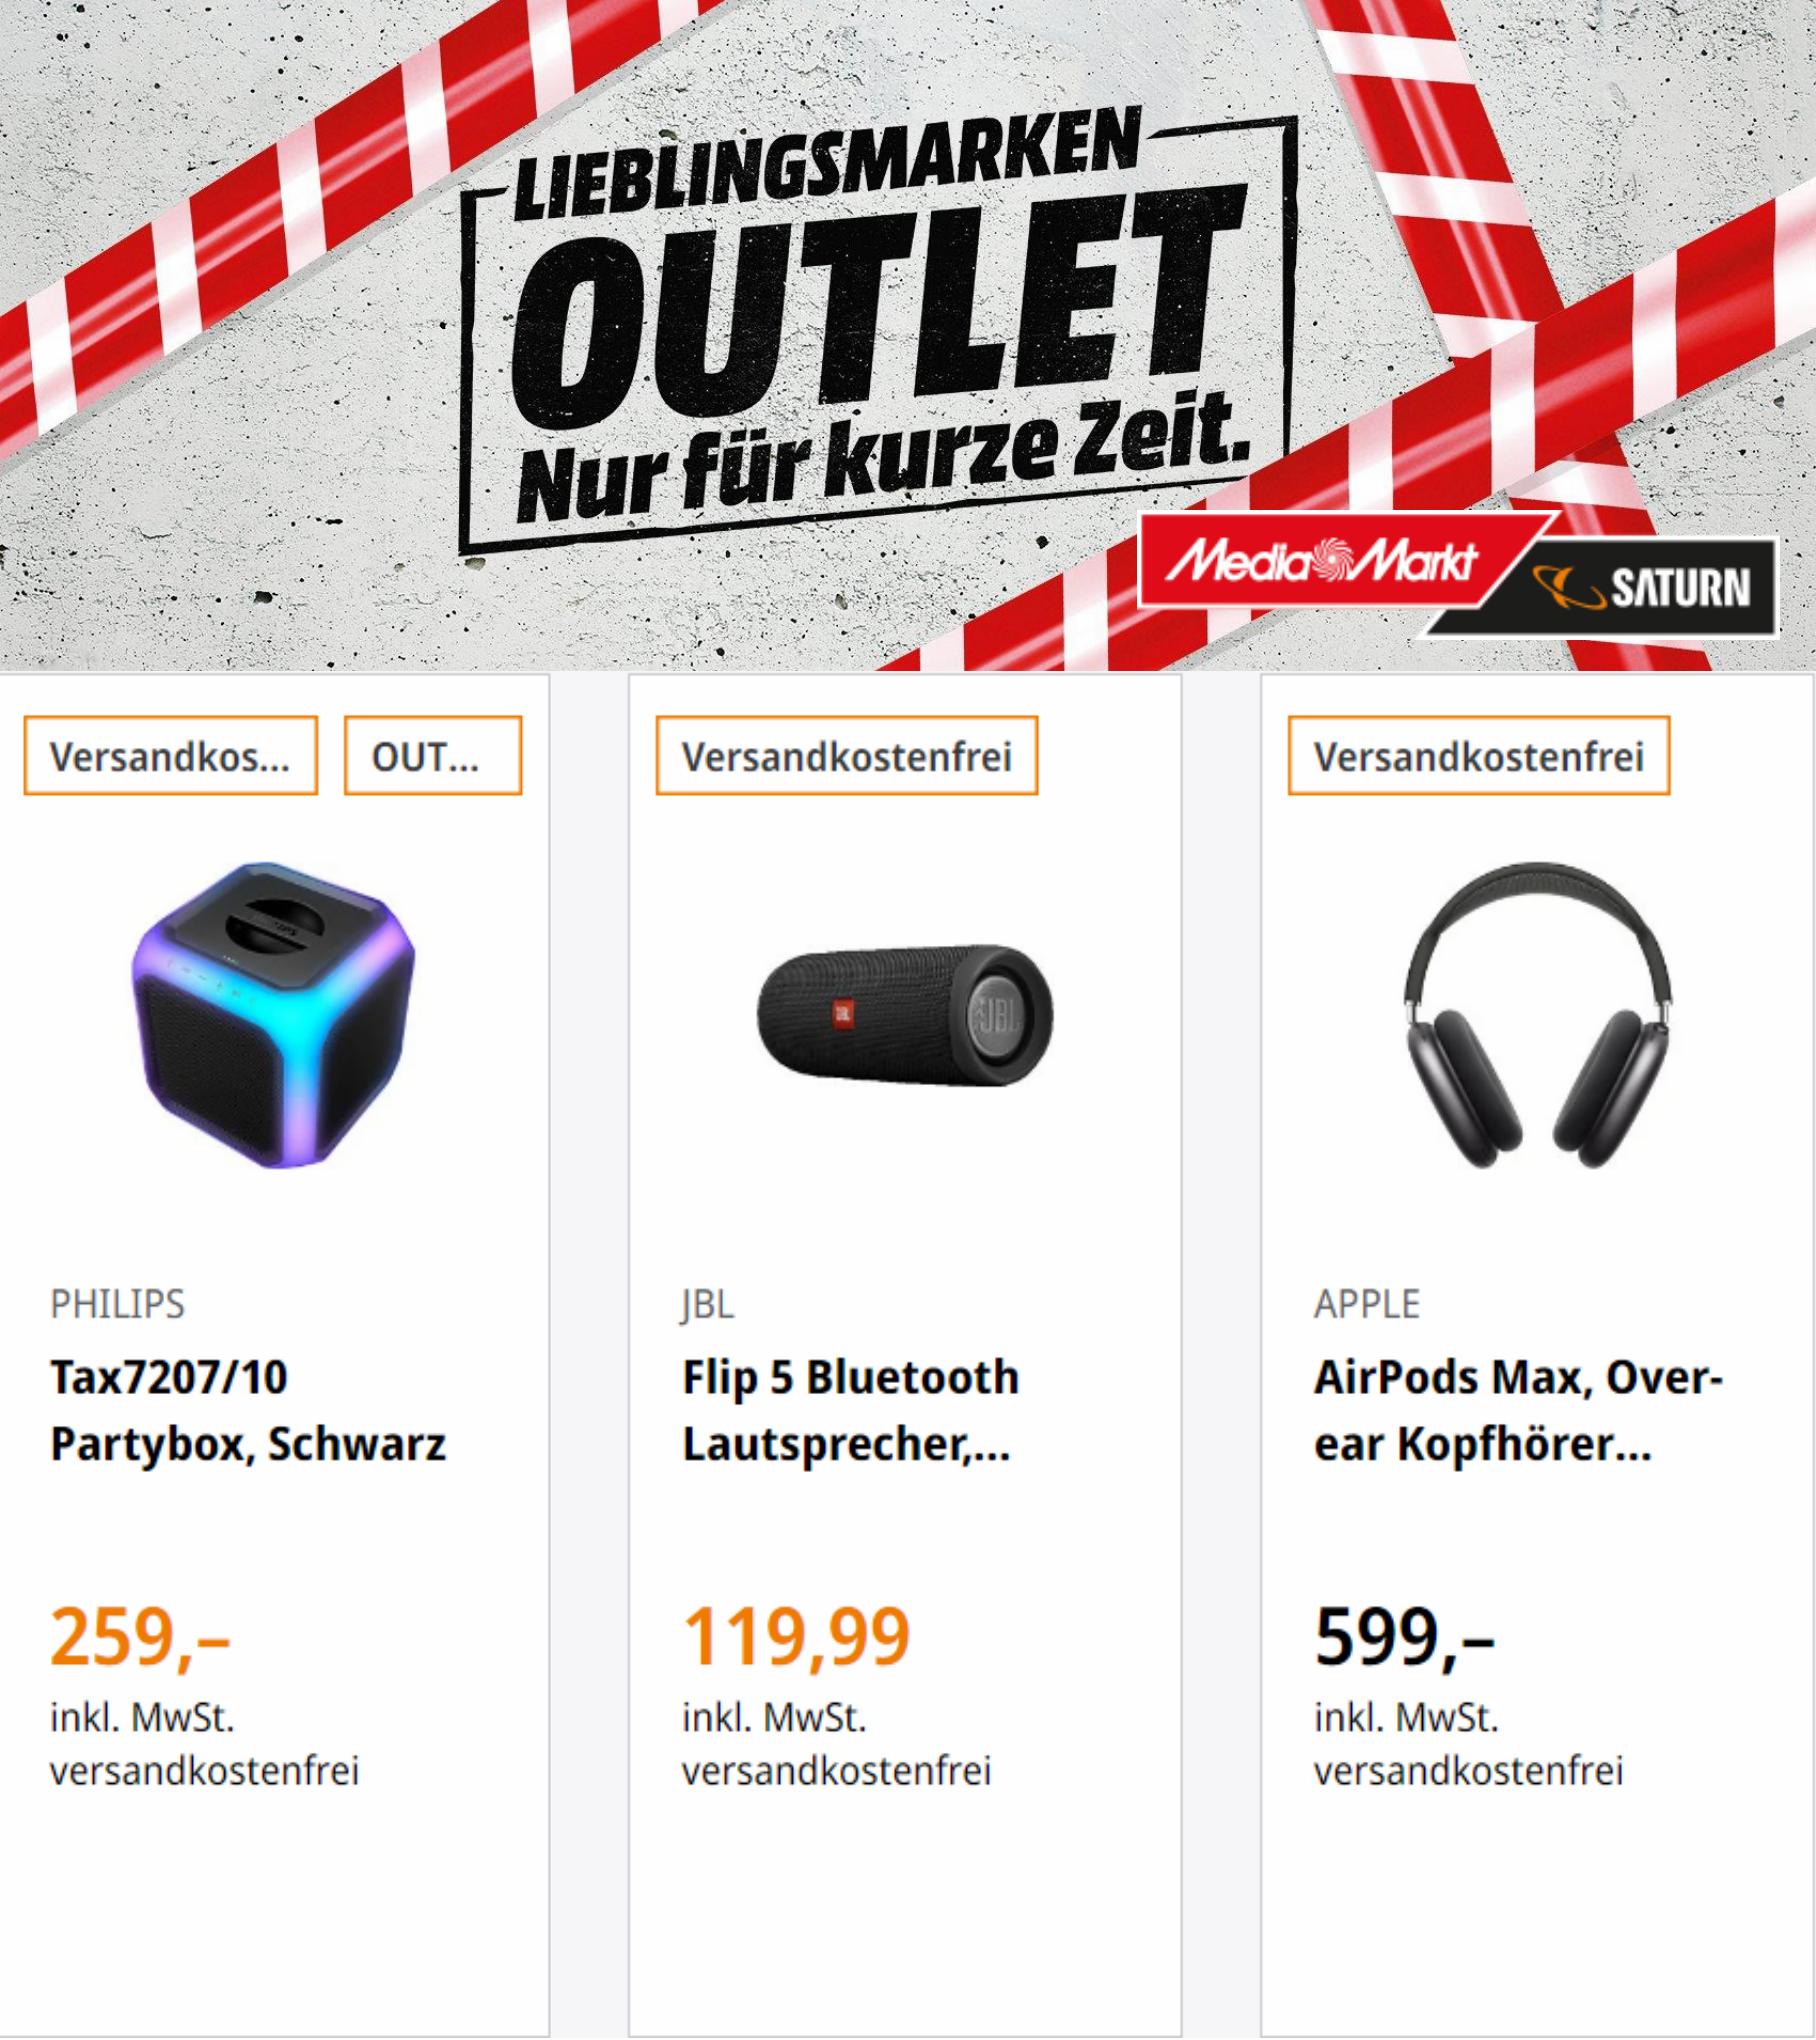Open the JBL Flip 5 speaker image
The width and height of the screenshot is (1816, 2040).
pos(905,1015)
